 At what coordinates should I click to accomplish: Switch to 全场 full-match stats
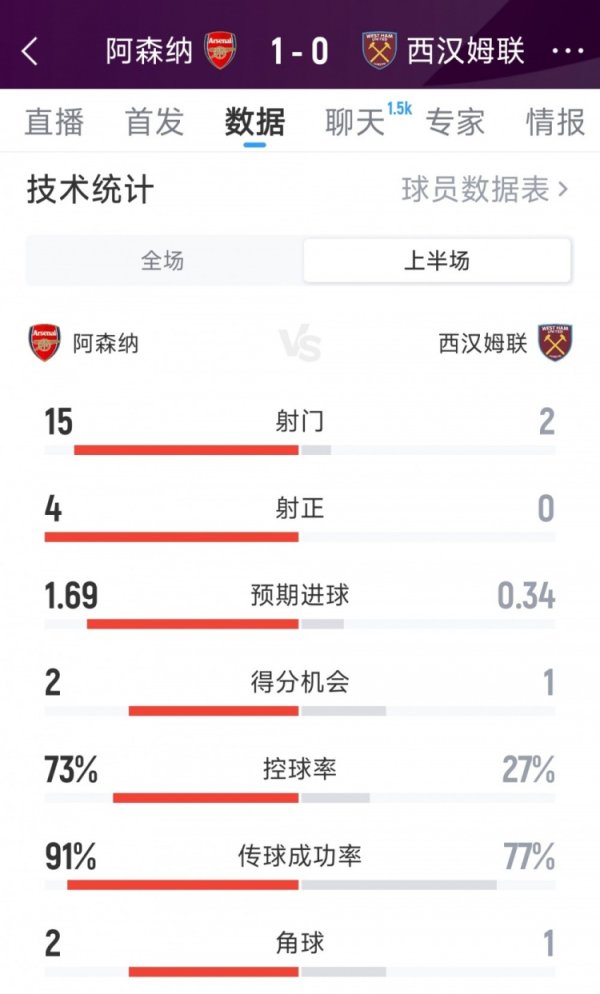click(x=163, y=261)
